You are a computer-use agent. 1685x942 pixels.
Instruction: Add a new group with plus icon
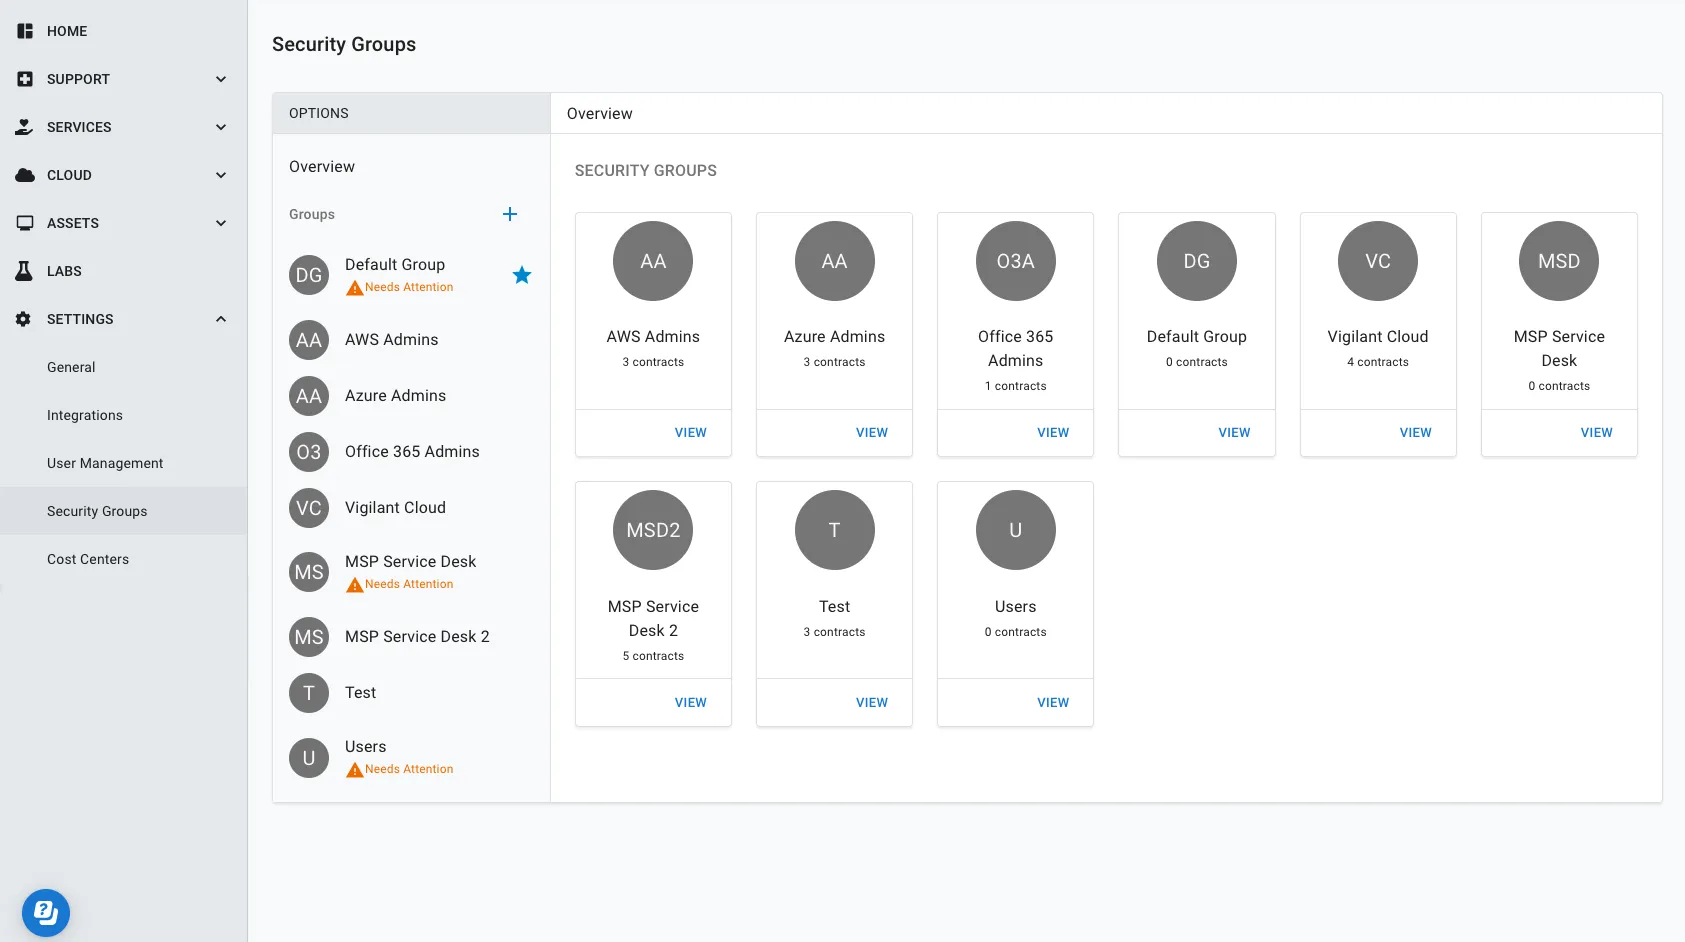(510, 214)
